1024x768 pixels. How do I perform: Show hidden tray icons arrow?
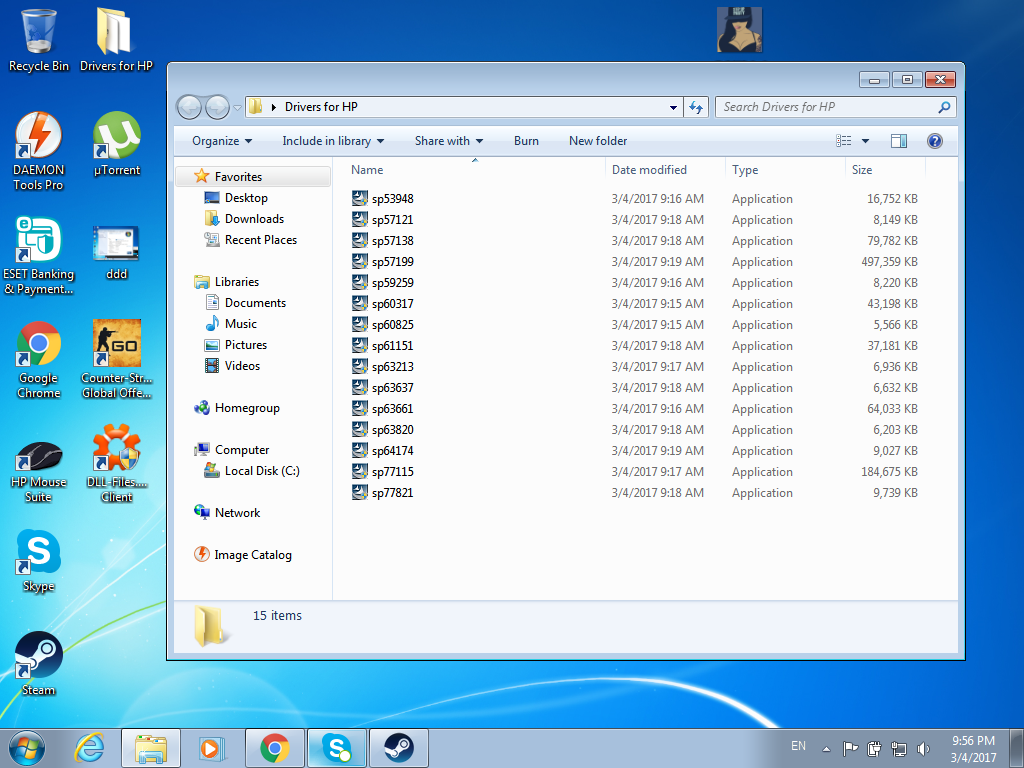[826, 749]
